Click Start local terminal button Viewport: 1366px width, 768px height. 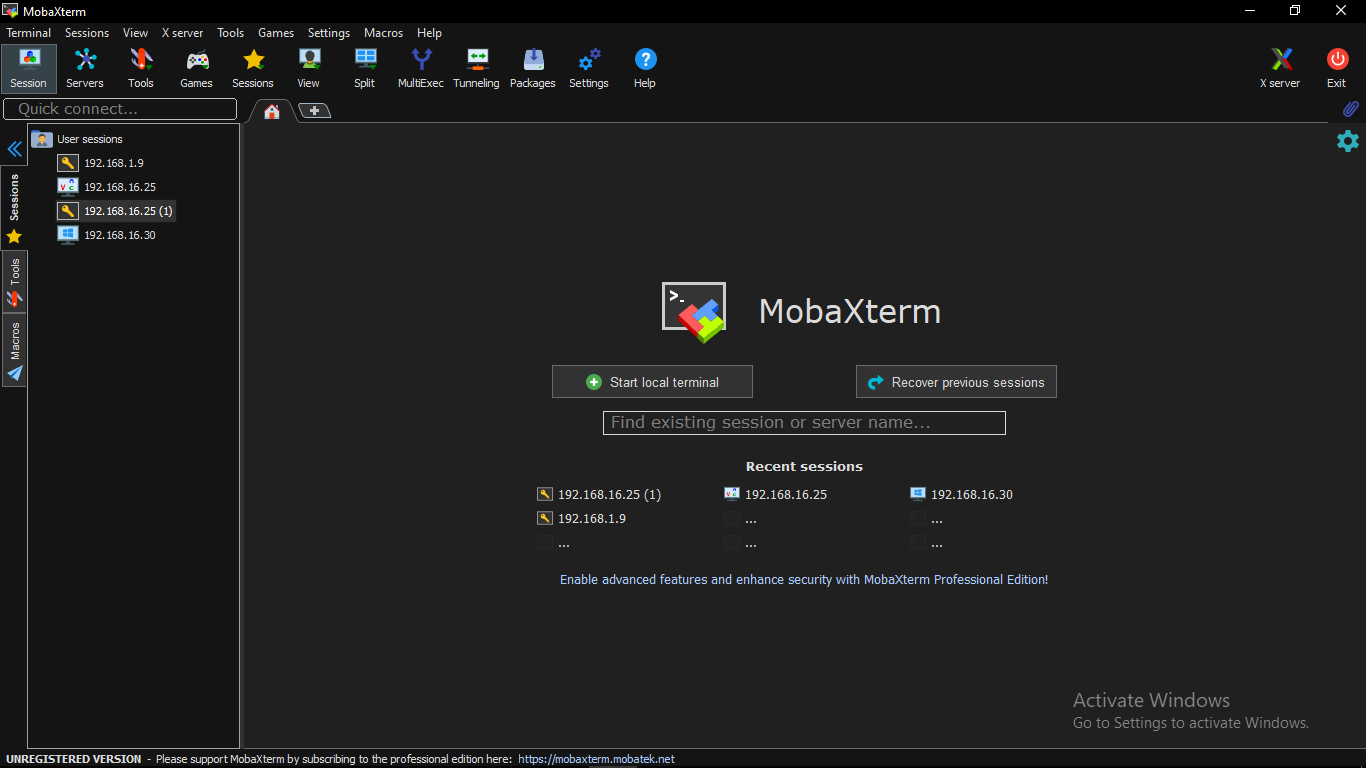(652, 382)
